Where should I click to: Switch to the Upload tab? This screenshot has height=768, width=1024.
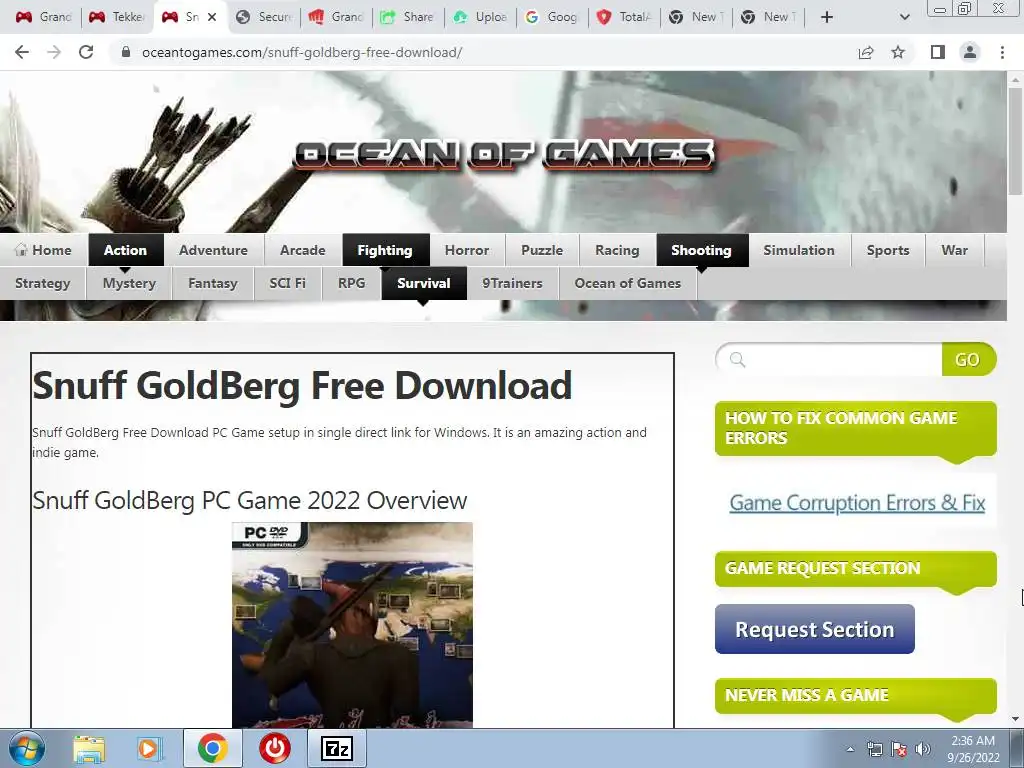[x=480, y=18]
